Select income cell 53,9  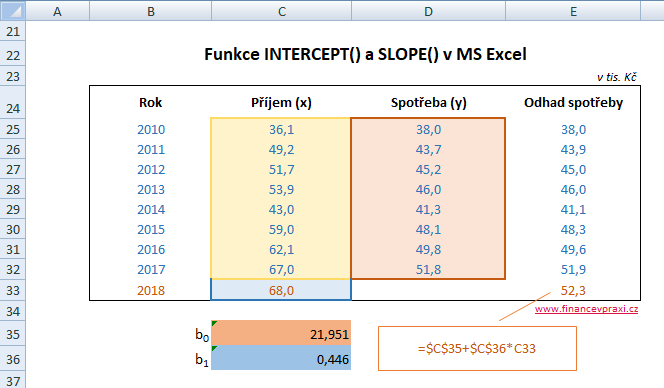pos(281,189)
